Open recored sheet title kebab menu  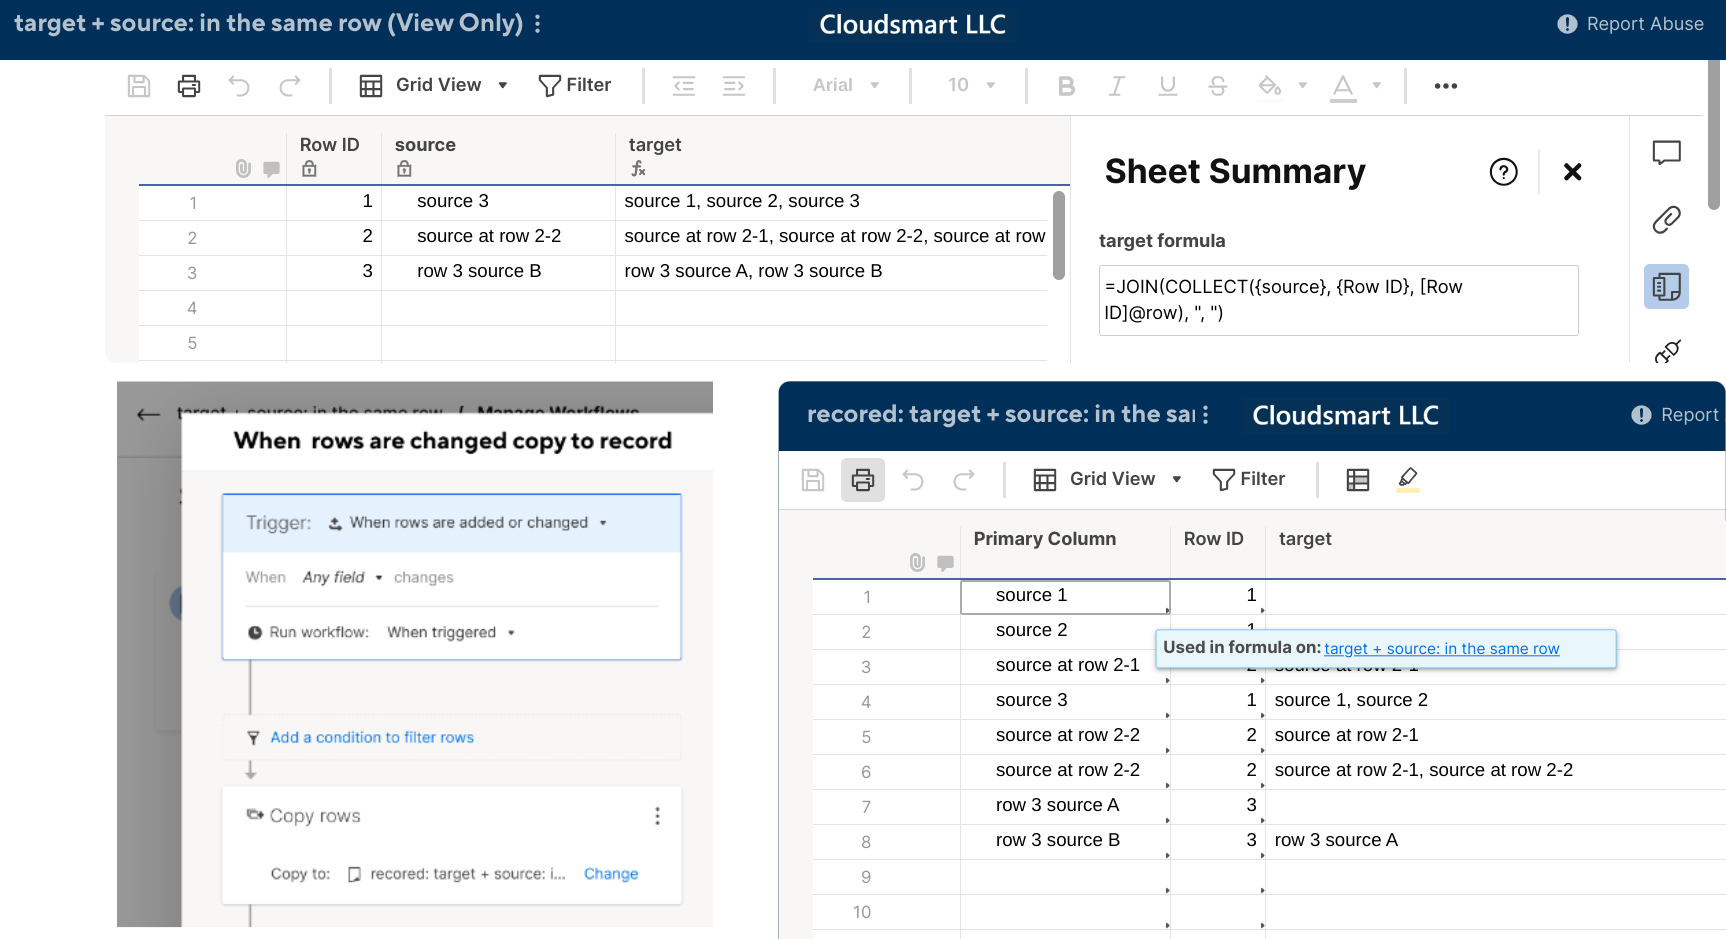[1206, 415]
